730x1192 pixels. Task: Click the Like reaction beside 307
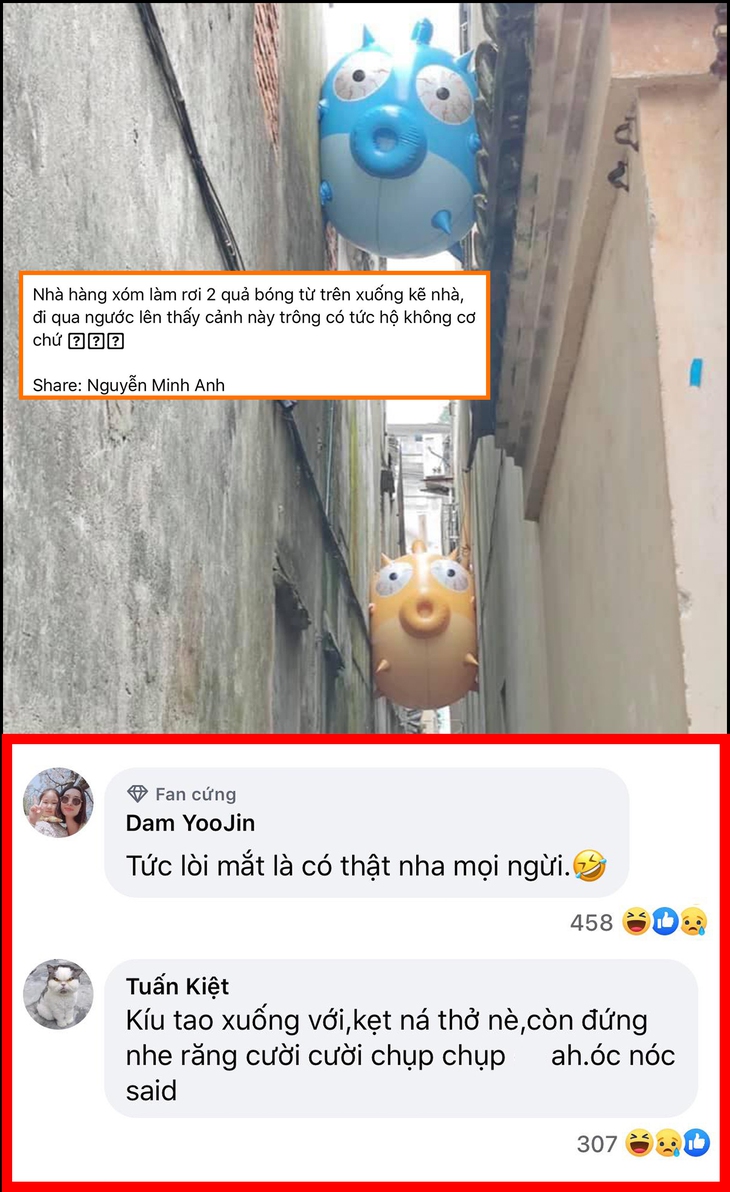coord(696,1143)
